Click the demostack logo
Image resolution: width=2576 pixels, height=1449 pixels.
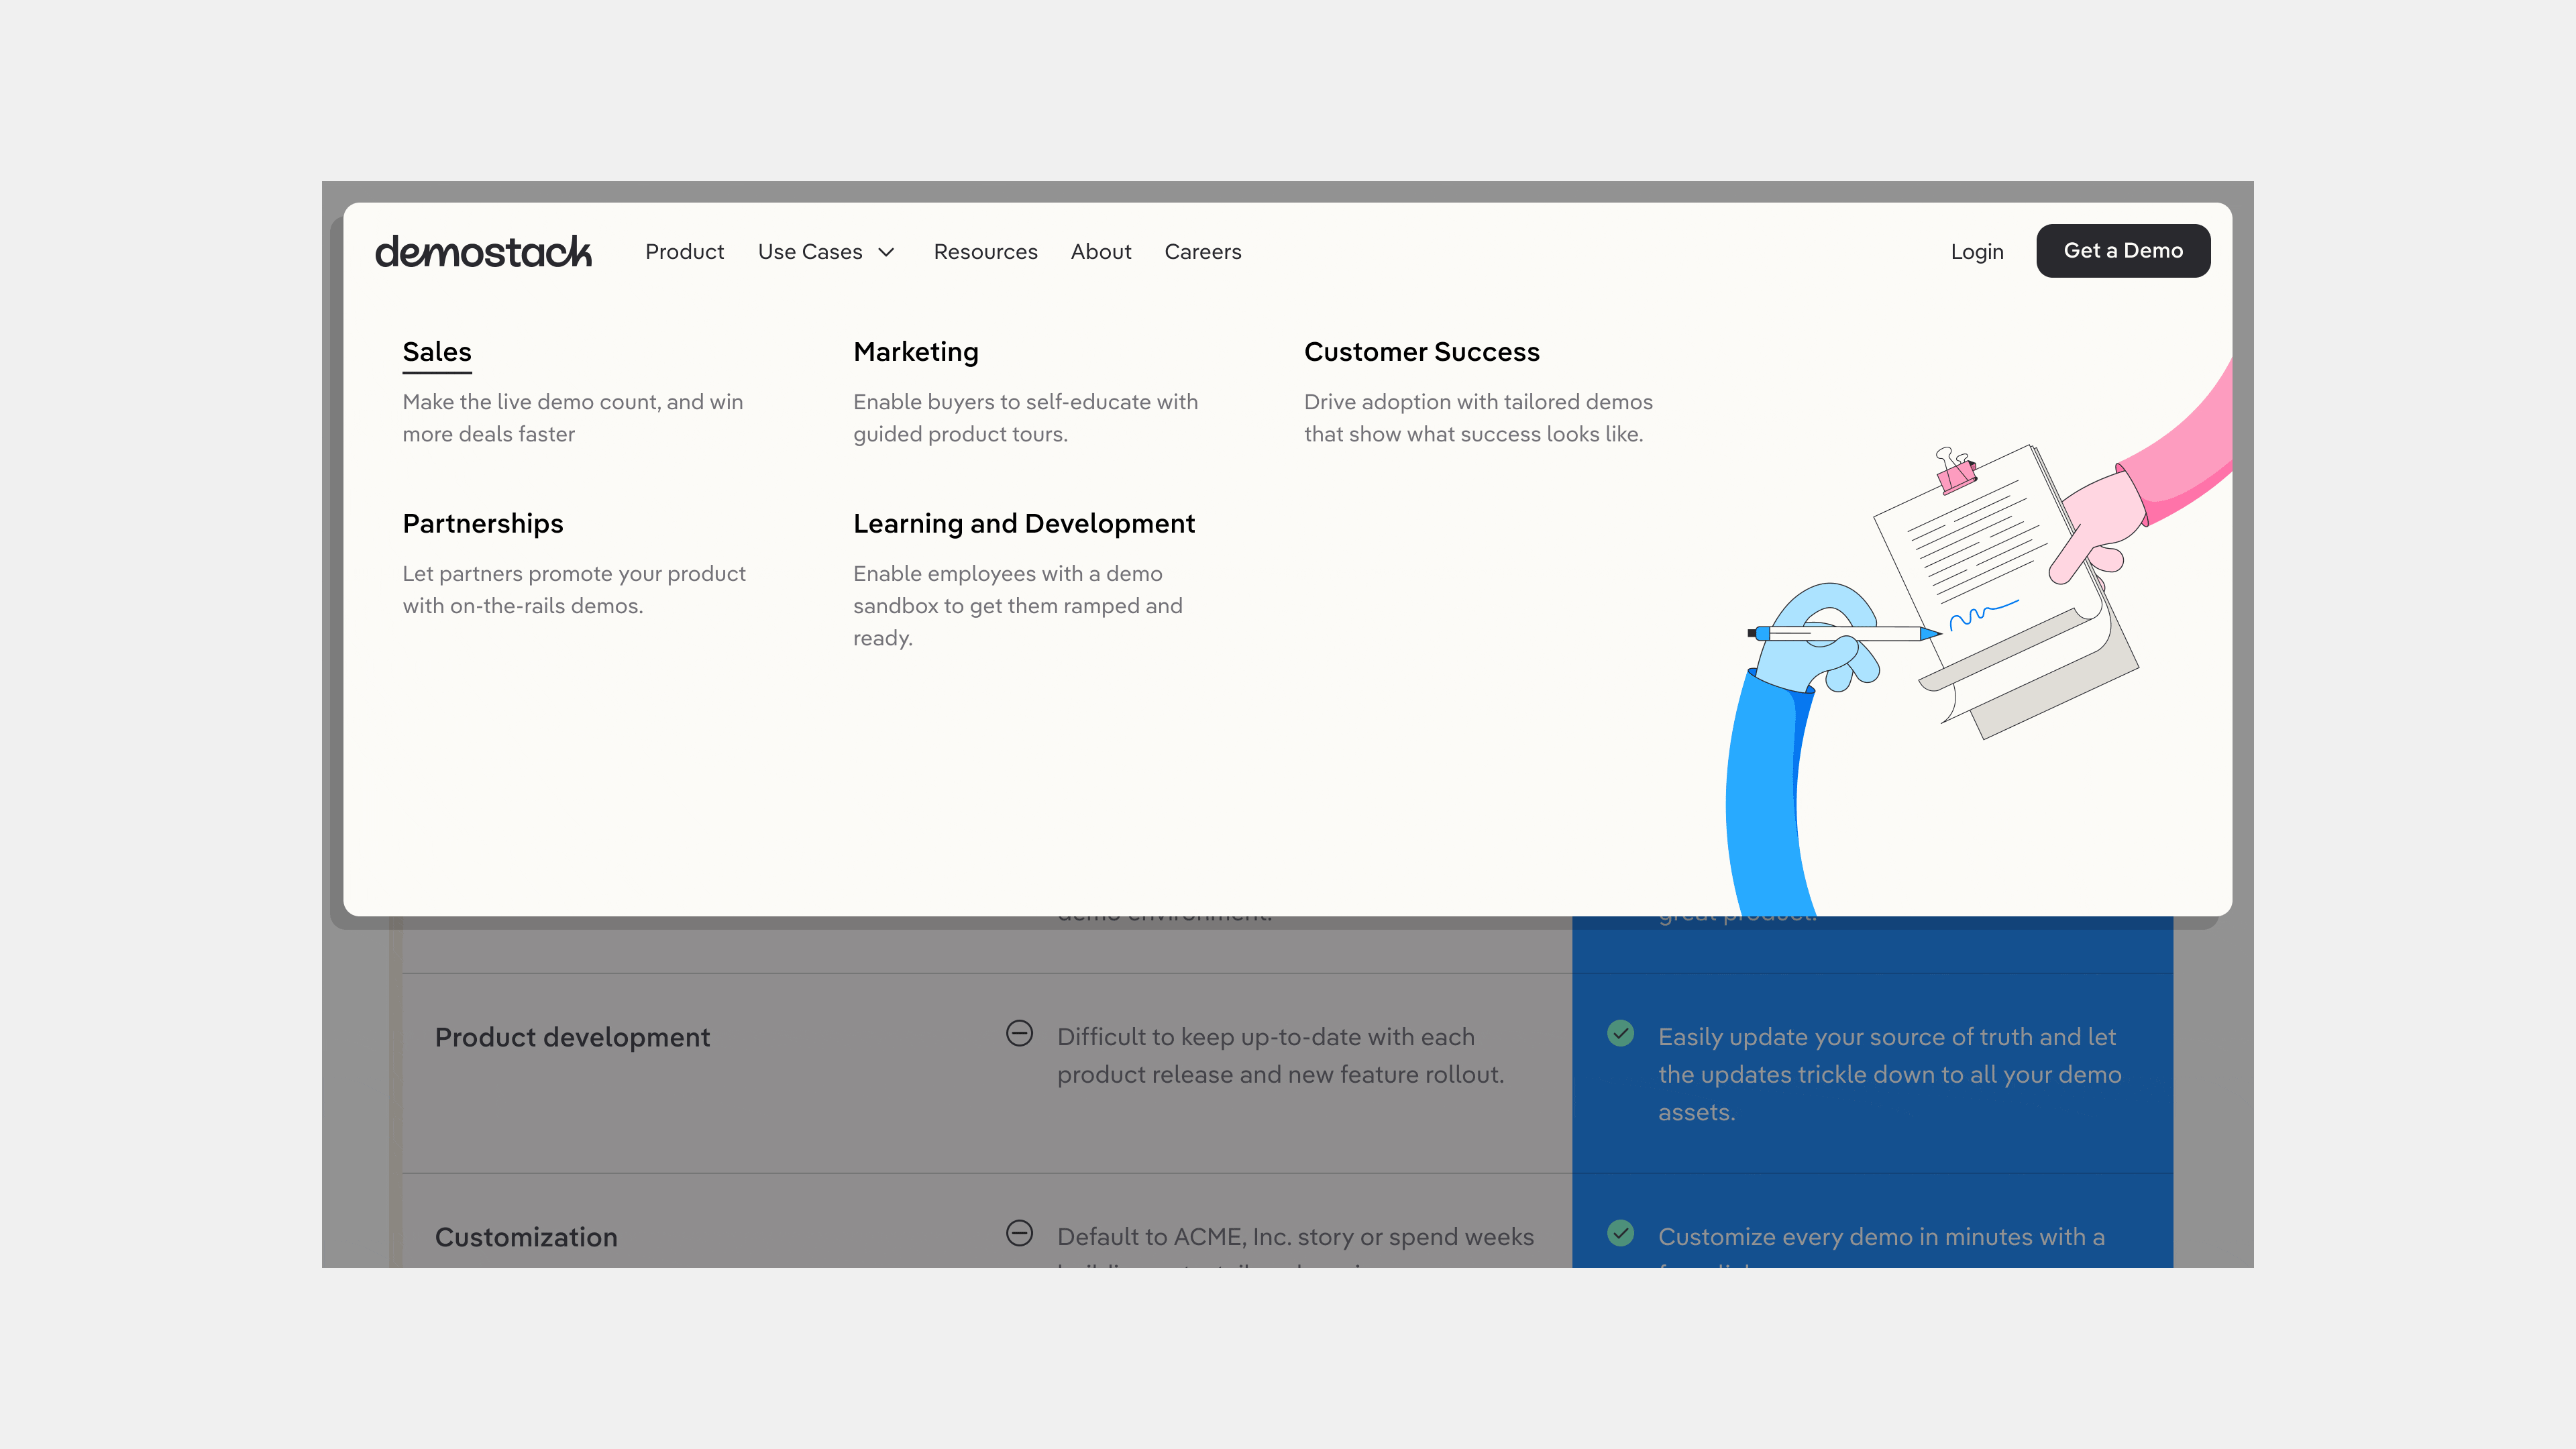483,252
